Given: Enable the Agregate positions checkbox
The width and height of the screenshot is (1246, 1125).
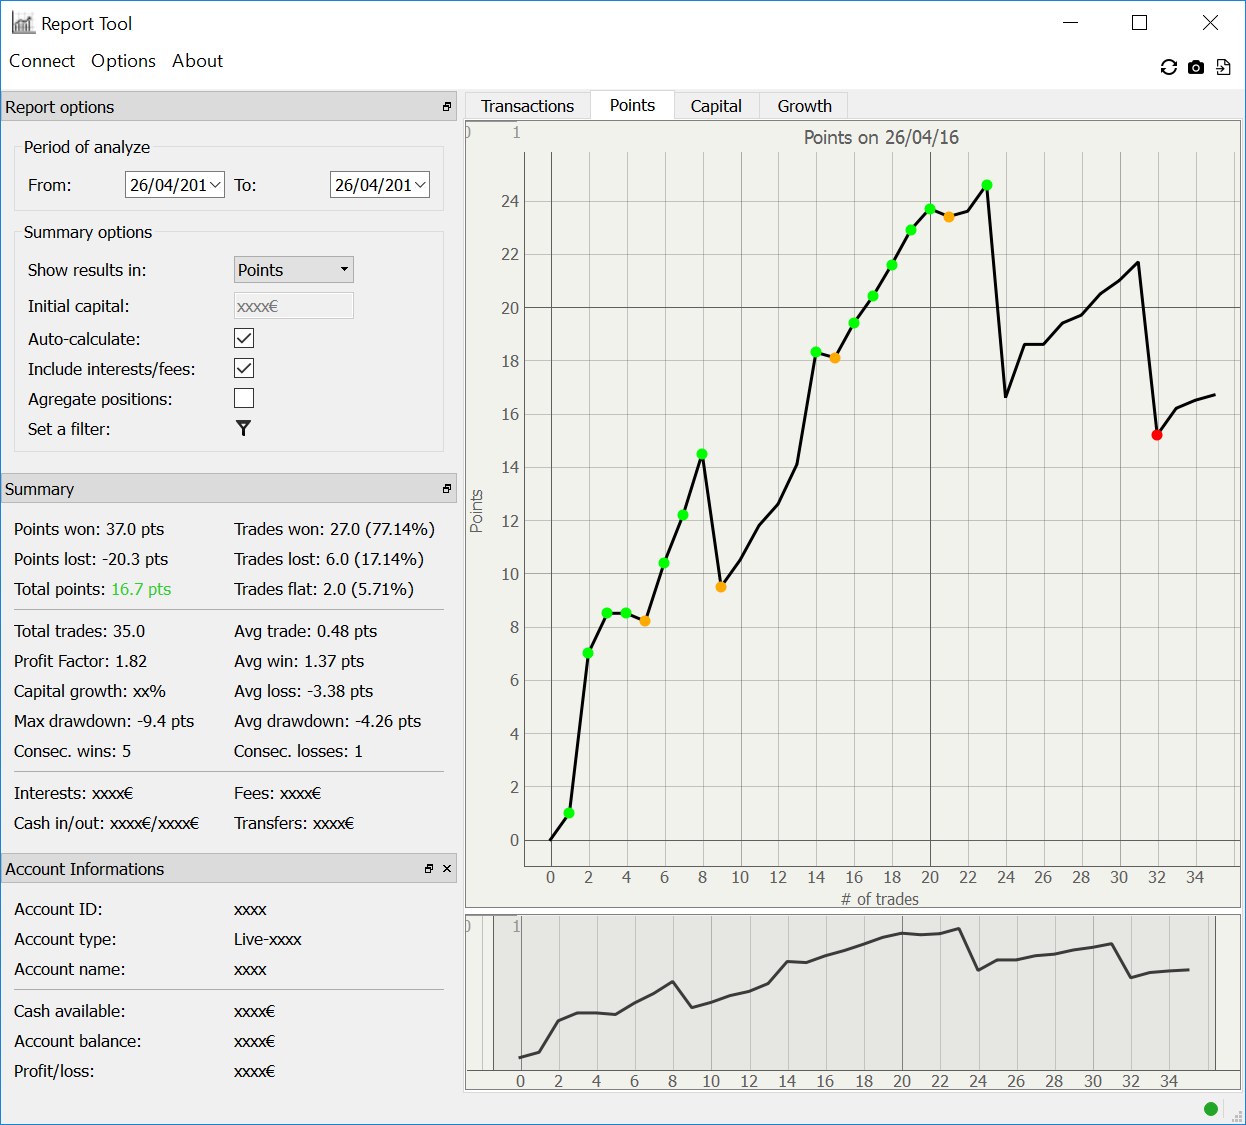Looking at the screenshot, I should [244, 398].
